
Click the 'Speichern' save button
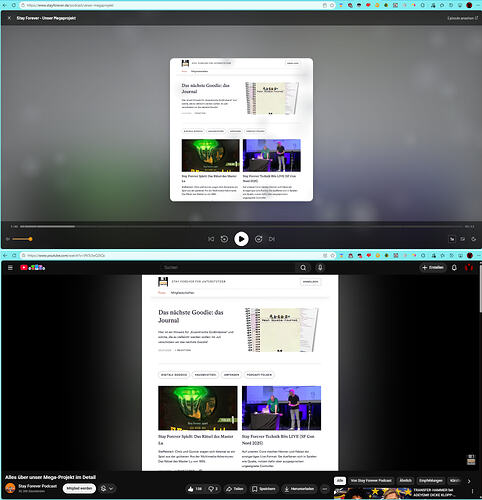tap(263, 489)
